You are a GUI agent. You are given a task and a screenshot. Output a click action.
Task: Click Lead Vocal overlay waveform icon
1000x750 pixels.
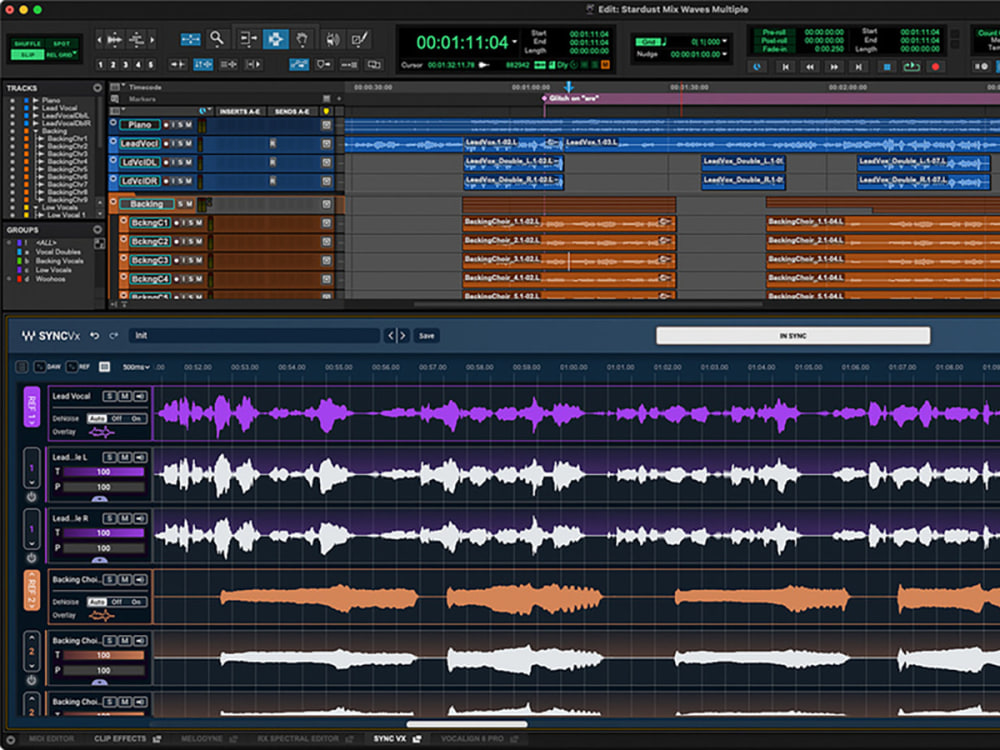pos(101,432)
